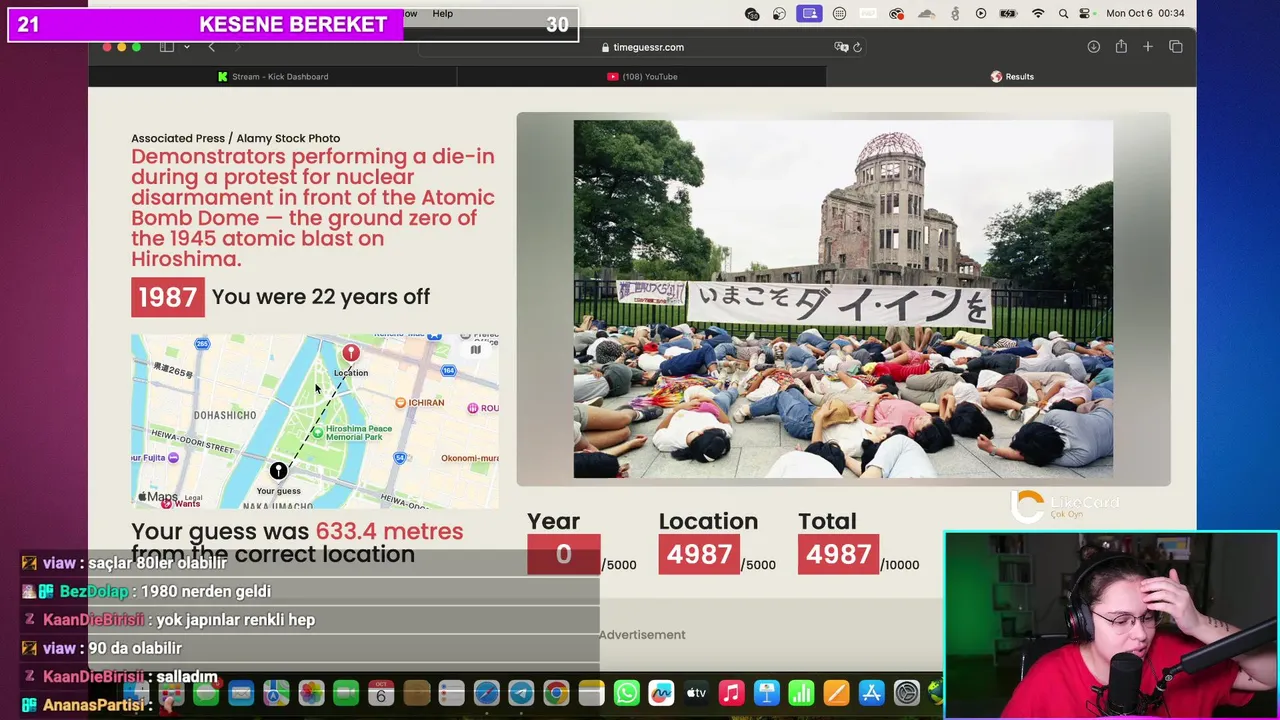Click the translate icon in address bar
1280x720 pixels.
click(841, 47)
